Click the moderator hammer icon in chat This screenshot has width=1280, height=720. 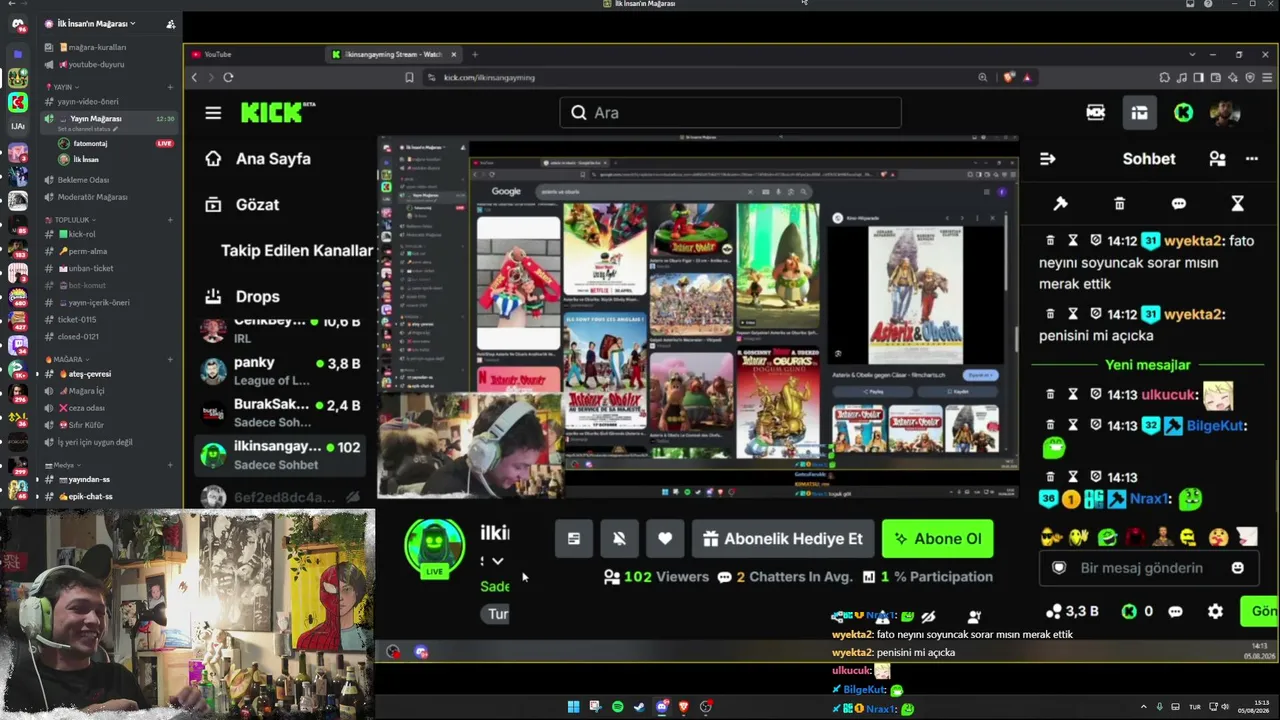point(1060,204)
